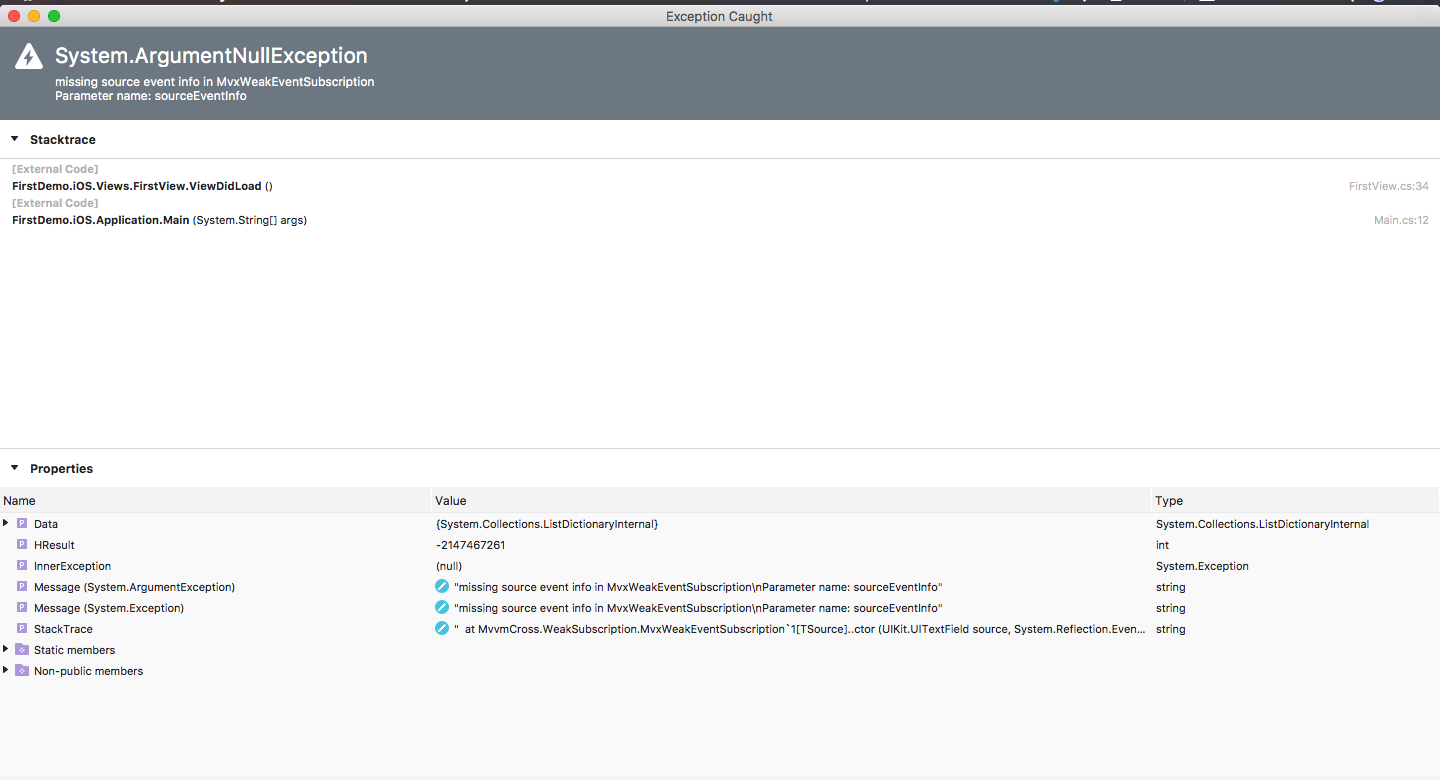Click the Parameter name: sourceEventInfo text
This screenshot has height=780, width=1440.
[151, 96]
